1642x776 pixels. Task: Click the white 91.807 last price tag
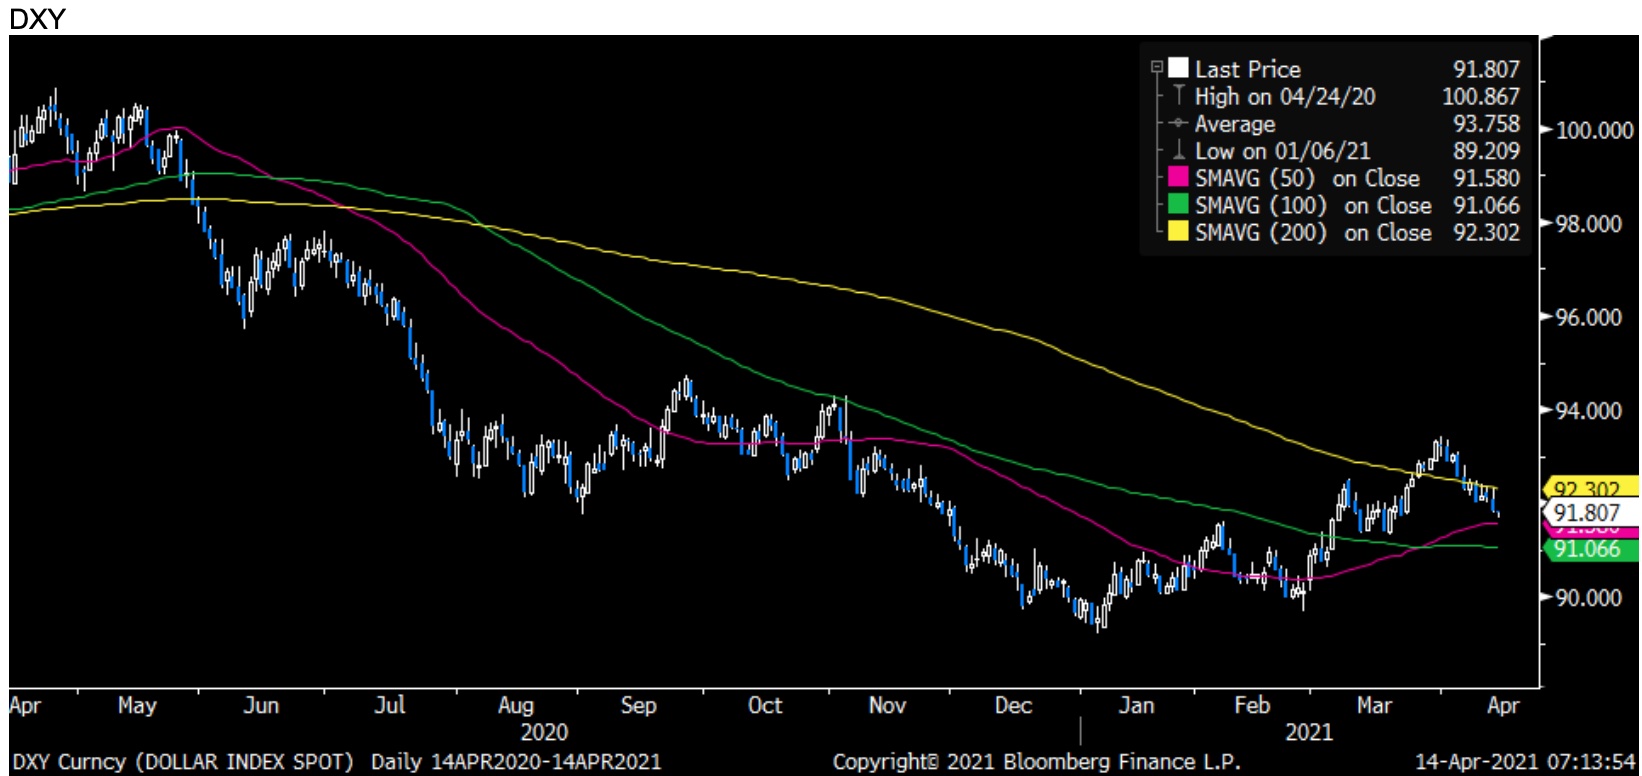pos(1589,513)
